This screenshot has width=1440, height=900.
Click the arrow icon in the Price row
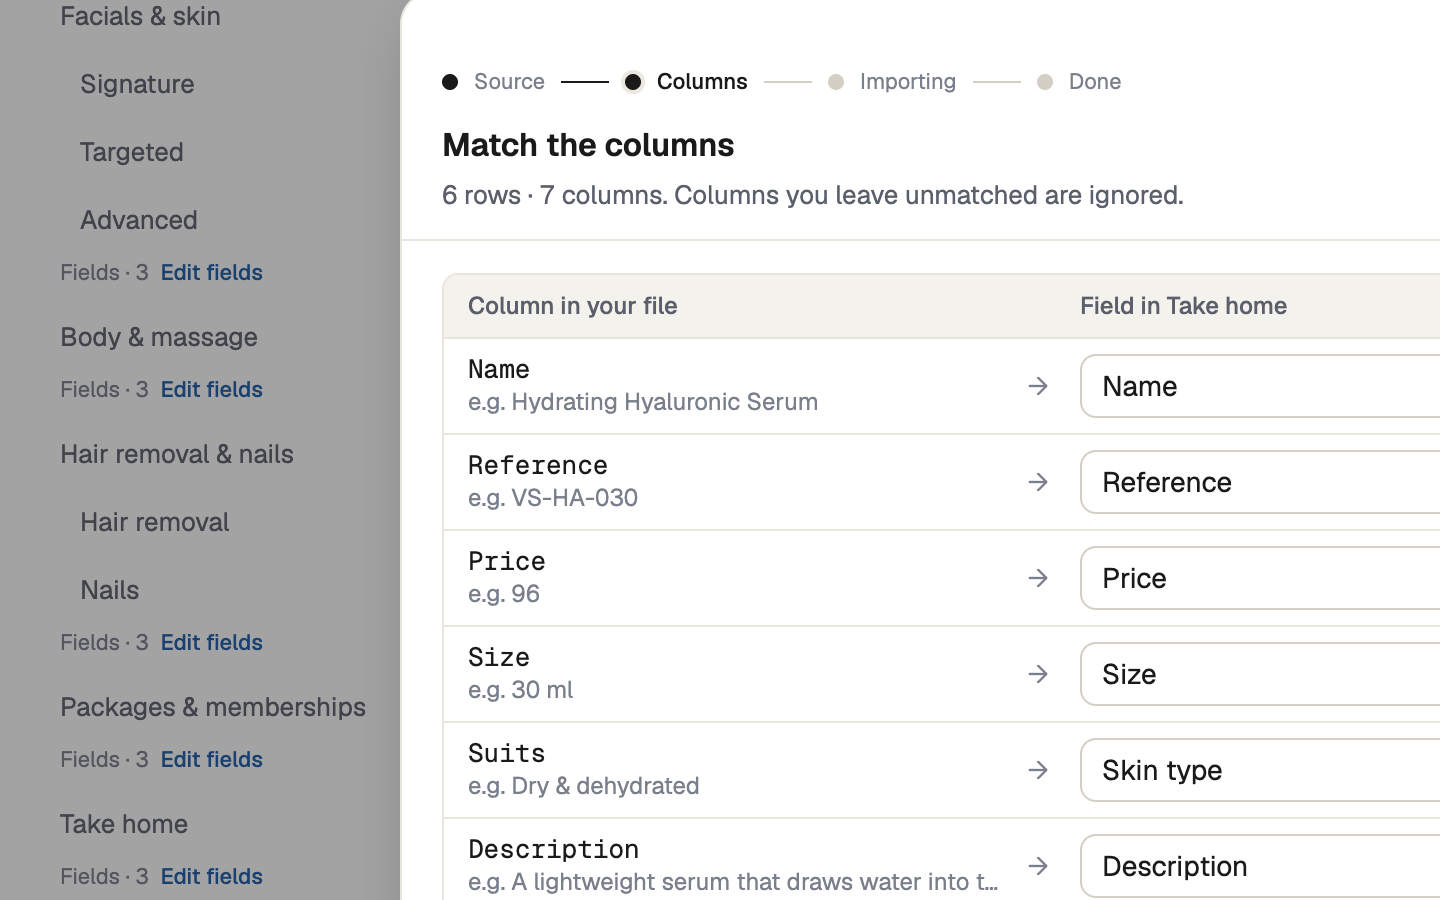(x=1038, y=578)
